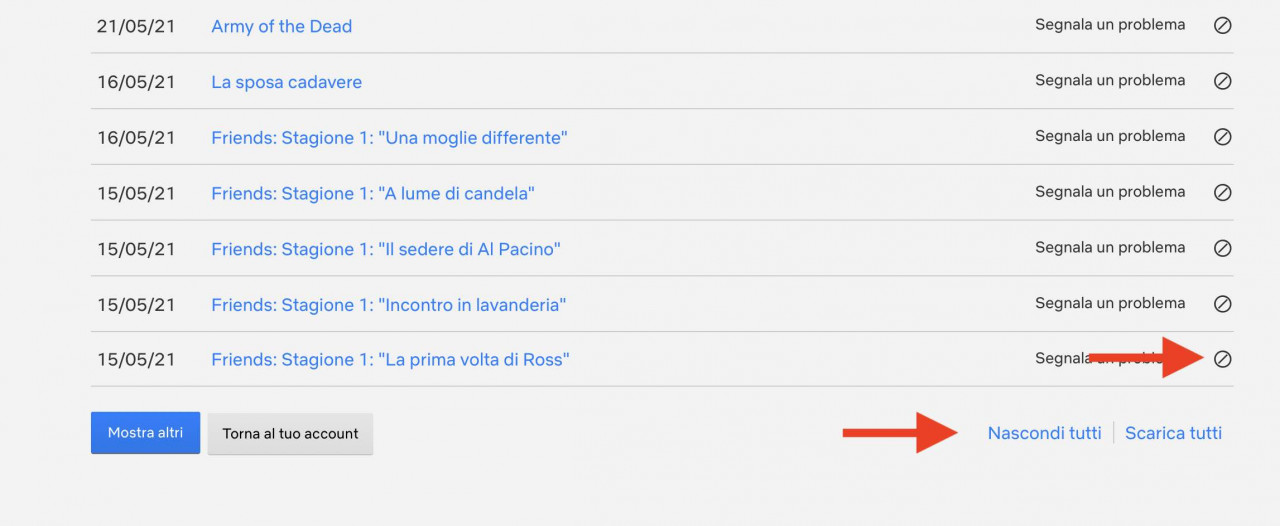The width and height of the screenshot is (1280, 526).
Task: Hide "Una moglie differente" episode via circle icon
Action: point(1222,137)
